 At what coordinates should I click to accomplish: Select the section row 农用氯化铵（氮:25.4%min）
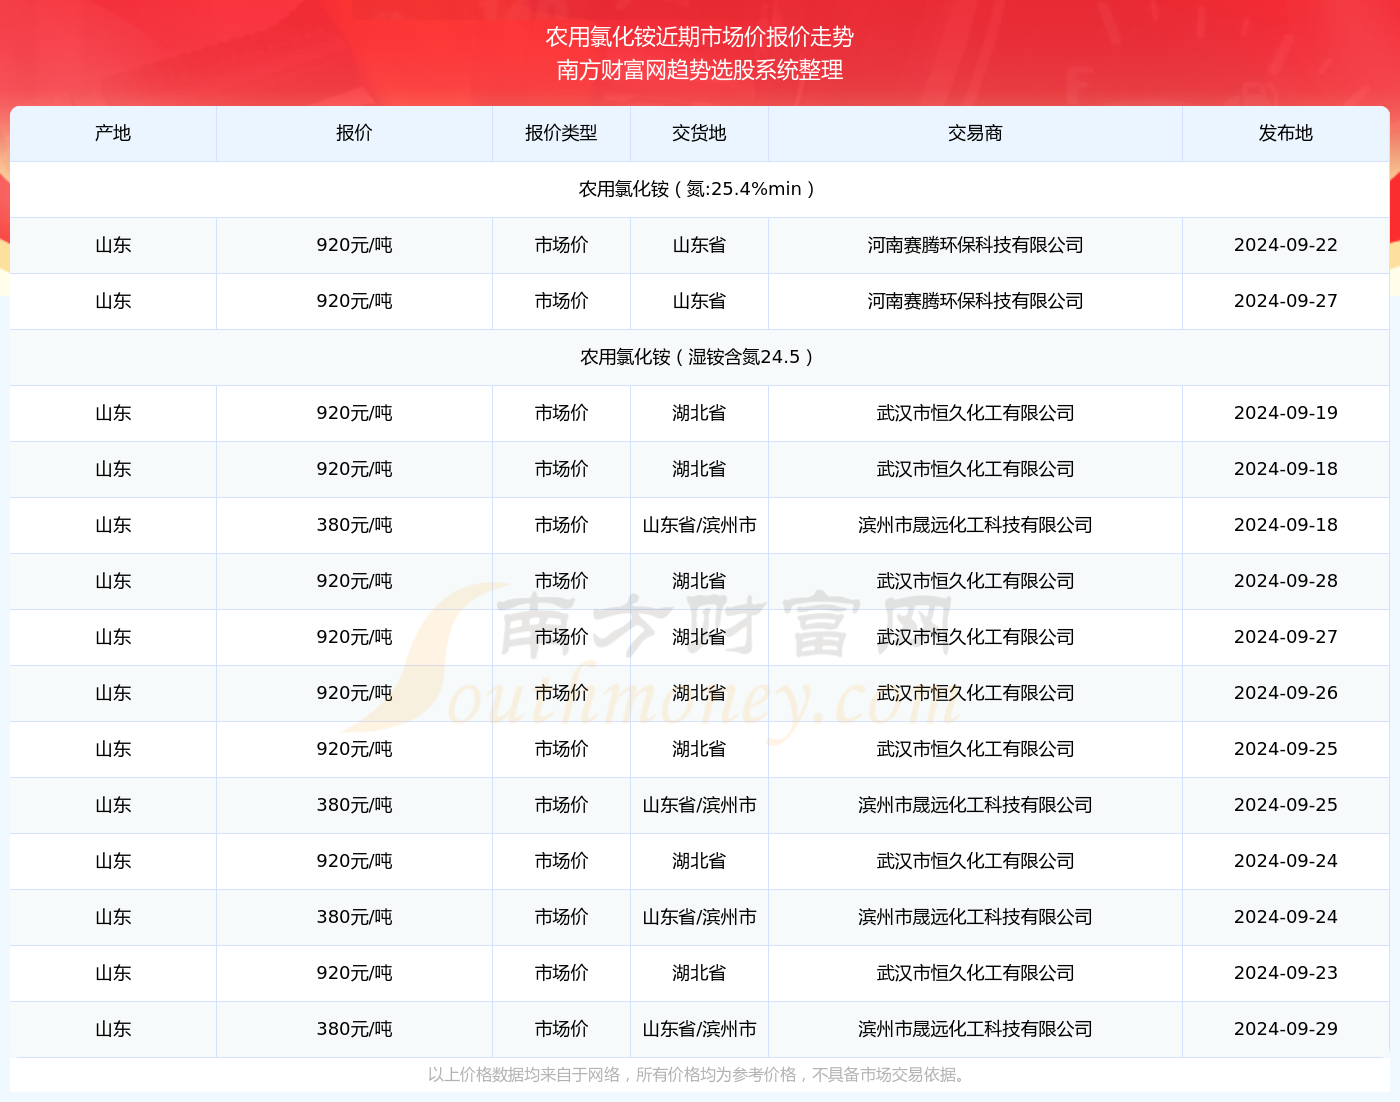coord(700,189)
